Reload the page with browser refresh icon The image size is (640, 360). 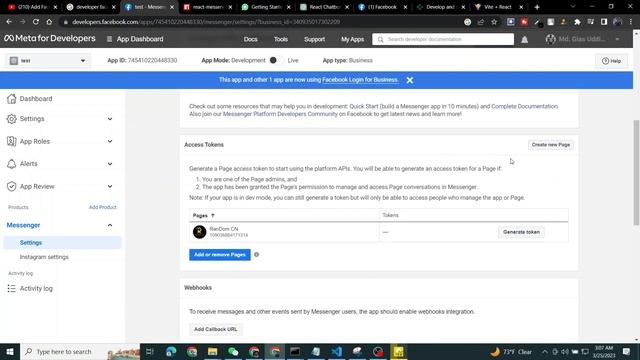pyautogui.click(x=36, y=22)
